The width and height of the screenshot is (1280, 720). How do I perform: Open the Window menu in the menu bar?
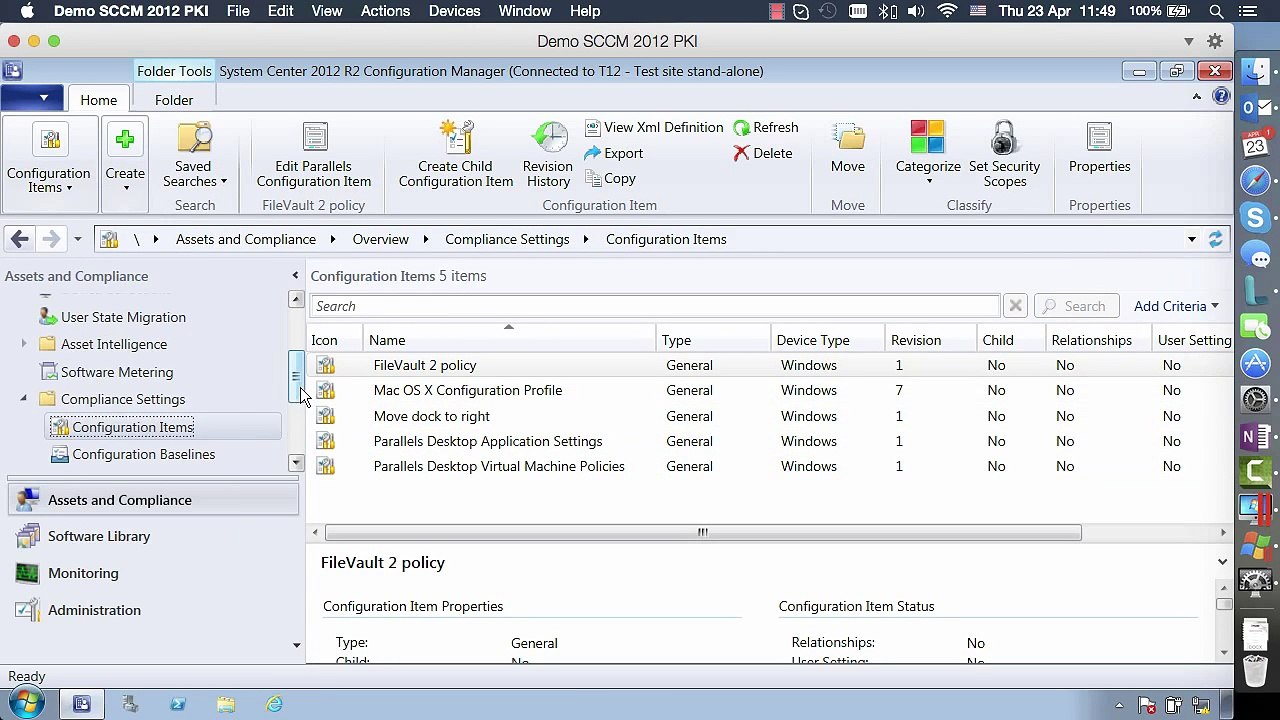tap(525, 11)
